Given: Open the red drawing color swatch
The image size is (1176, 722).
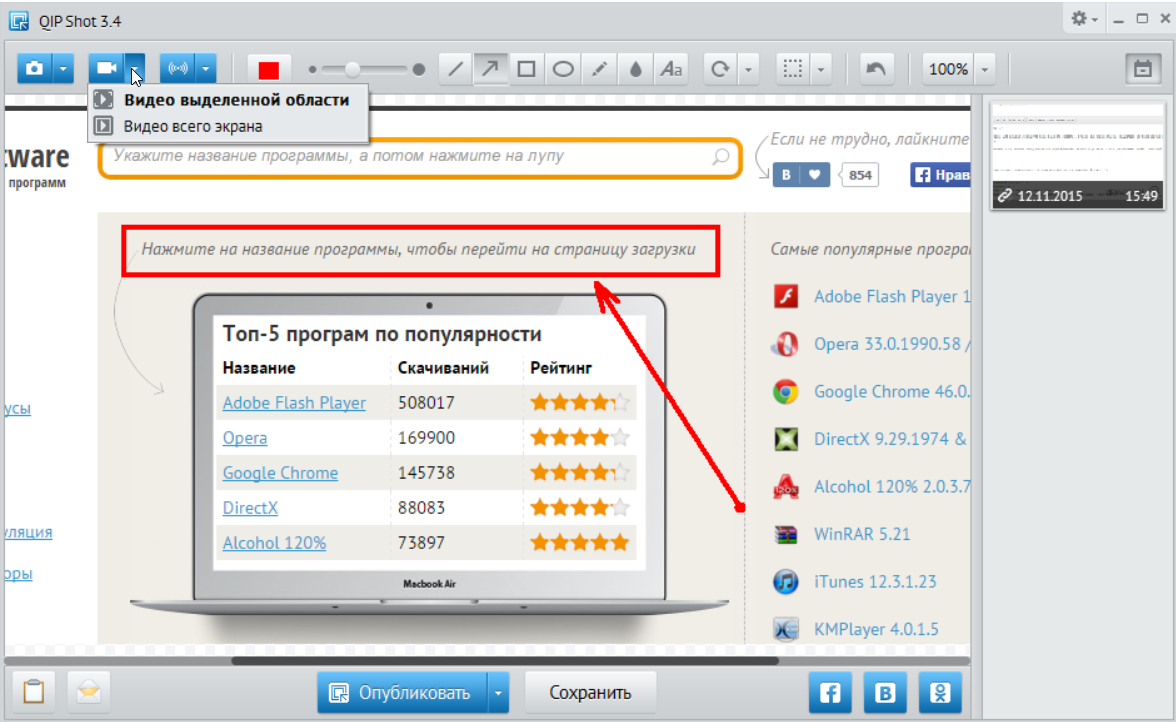Looking at the screenshot, I should coord(268,70).
